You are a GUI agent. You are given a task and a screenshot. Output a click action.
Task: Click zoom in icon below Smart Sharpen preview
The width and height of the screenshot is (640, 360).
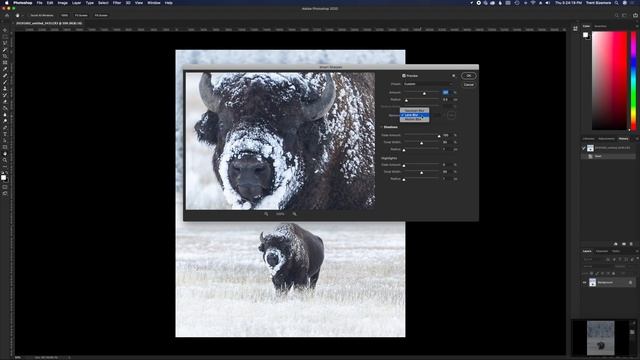pos(294,214)
